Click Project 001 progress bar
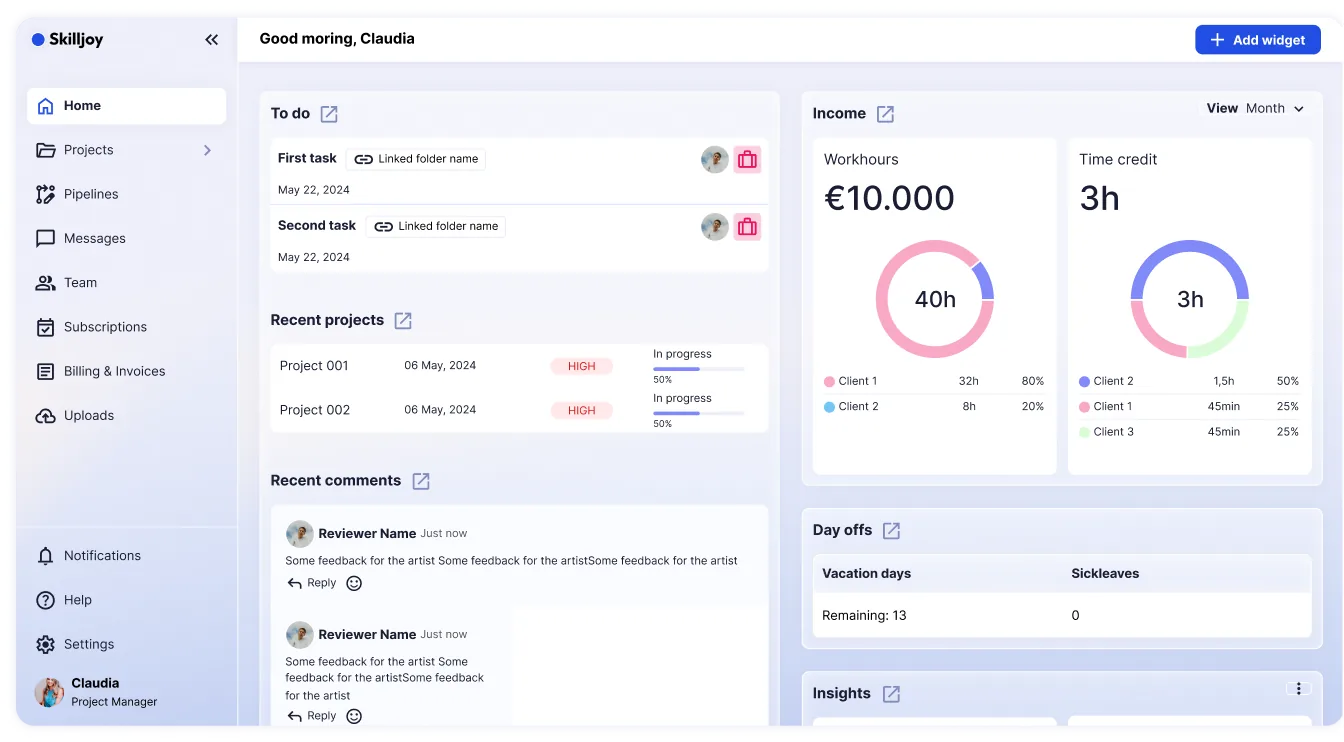The width and height of the screenshot is (1344, 742). coord(699,369)
